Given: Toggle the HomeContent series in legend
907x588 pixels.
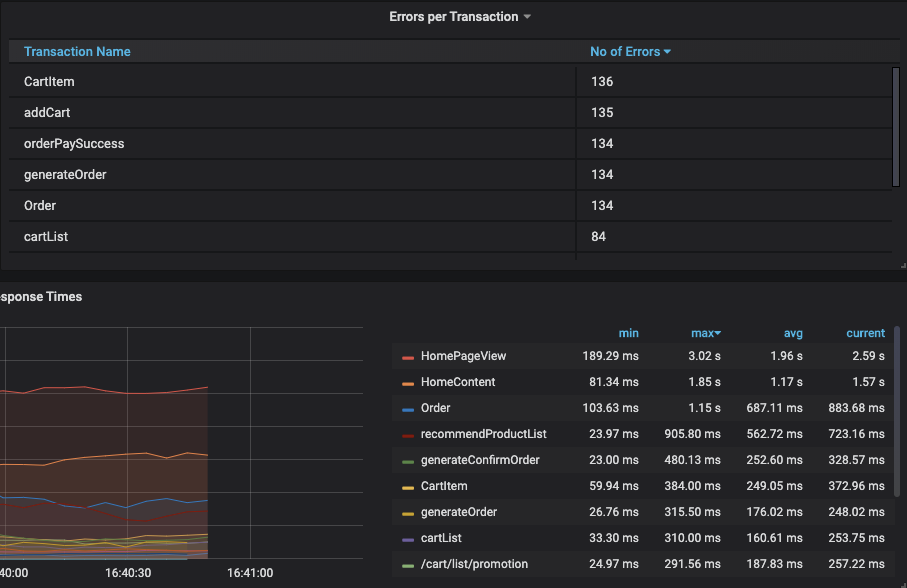Looking at the screenshot, I should point(458,382).
